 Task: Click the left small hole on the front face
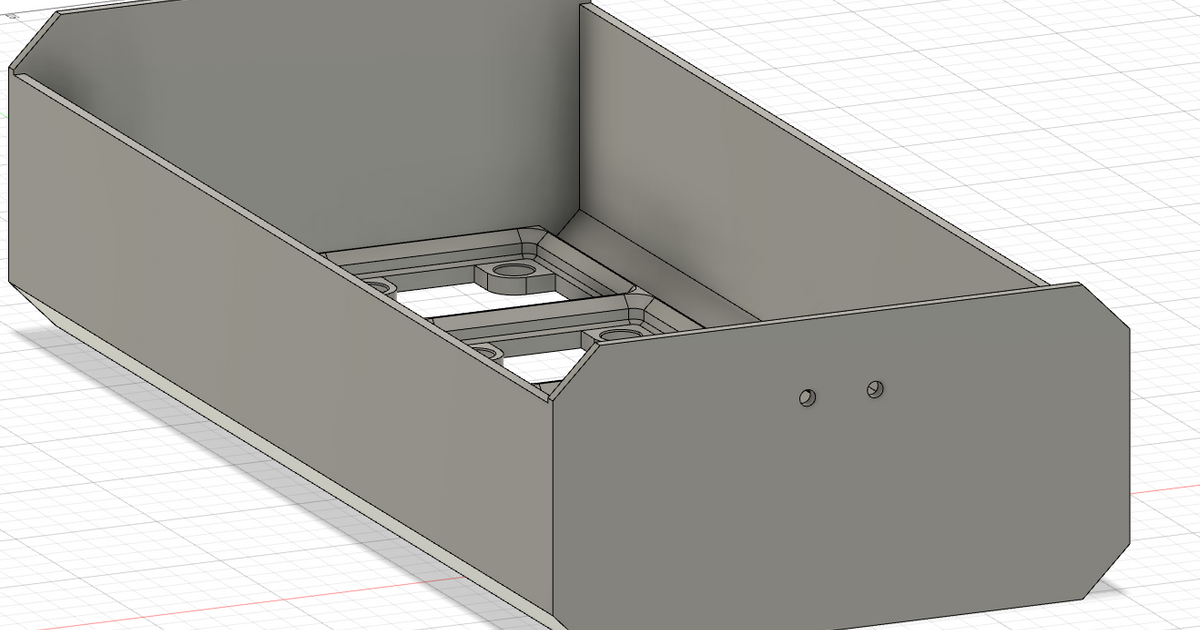pos(806,397)
